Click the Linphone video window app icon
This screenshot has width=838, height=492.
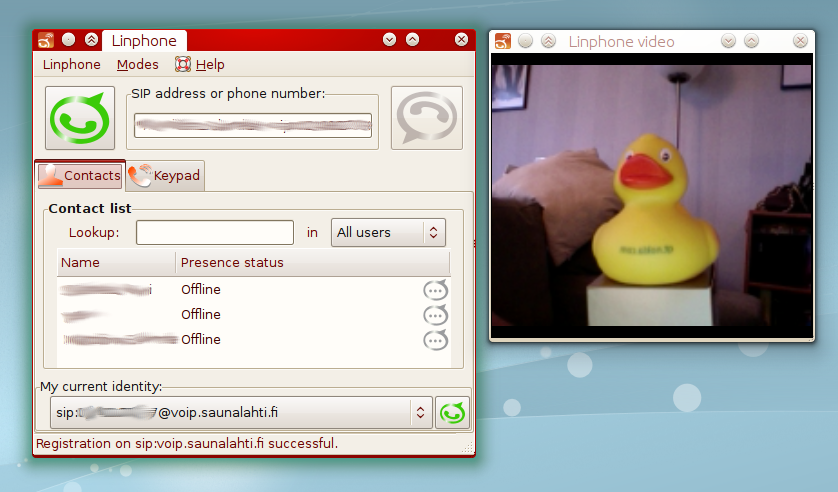coord(503,41)
